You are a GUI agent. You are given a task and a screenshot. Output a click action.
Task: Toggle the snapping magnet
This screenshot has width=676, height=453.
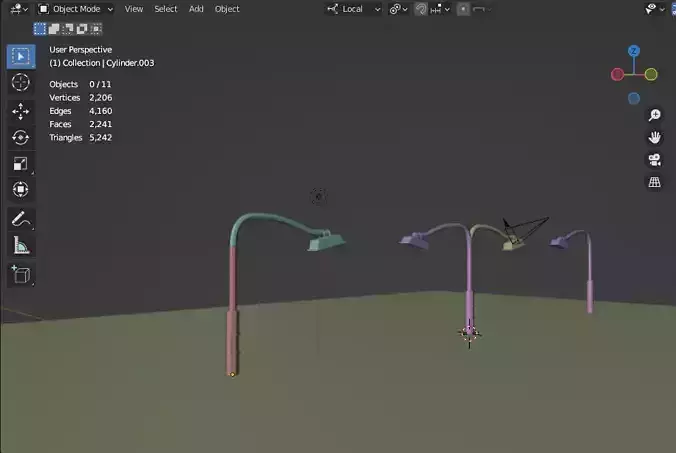click(x=421, y=9)
